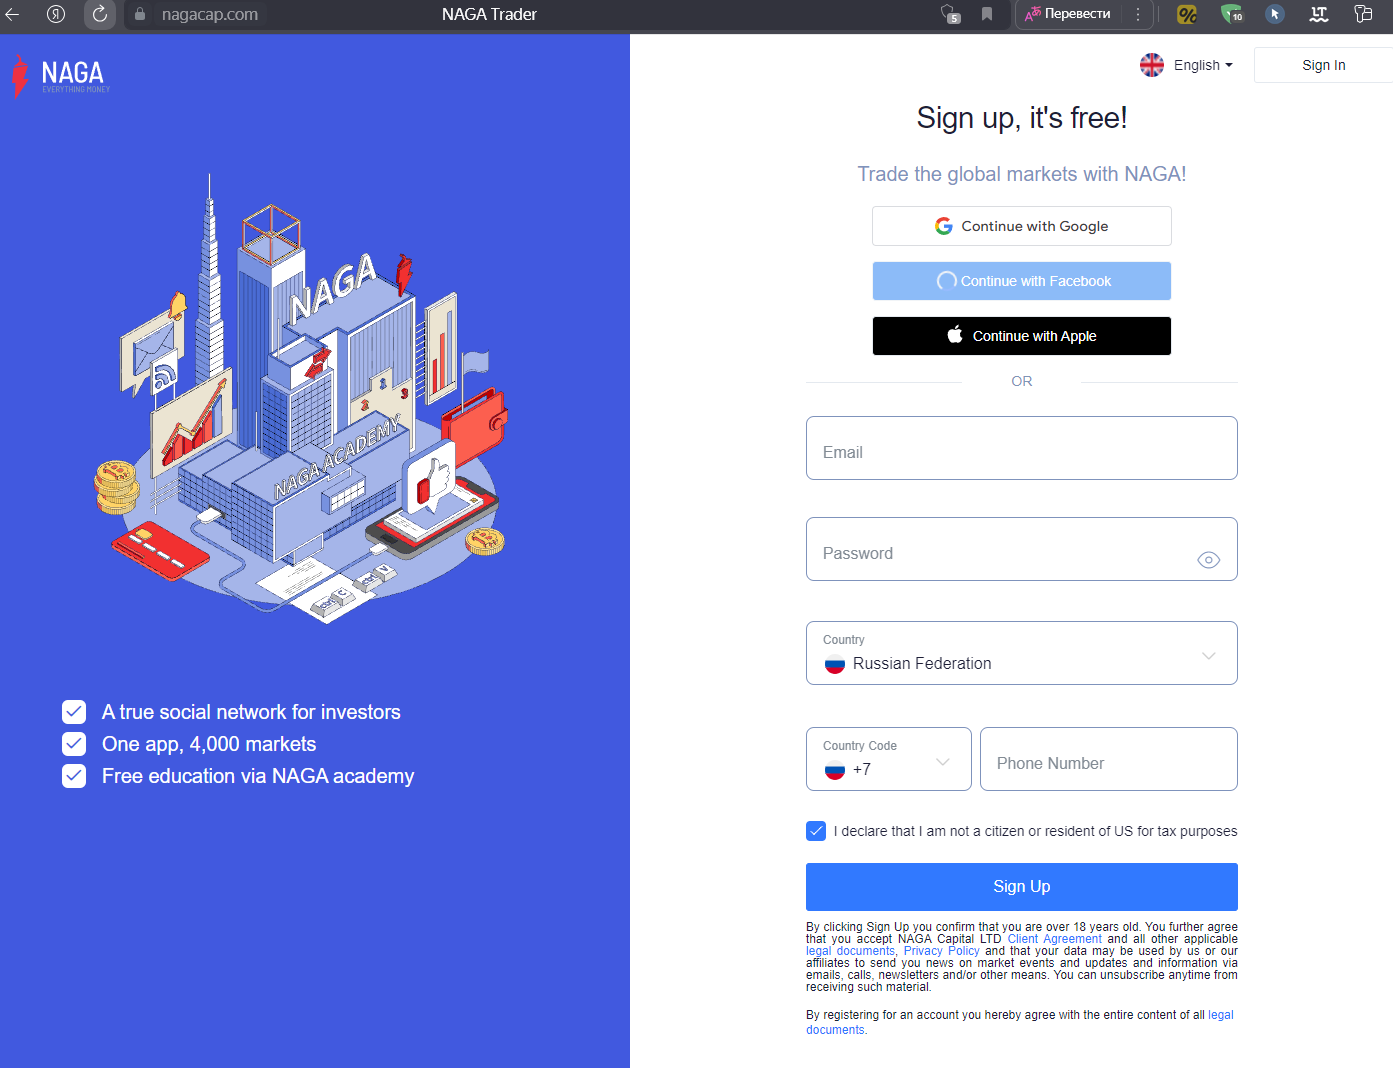
Task: Show password with the eye icon
Action: click(x=1208, y=560)
